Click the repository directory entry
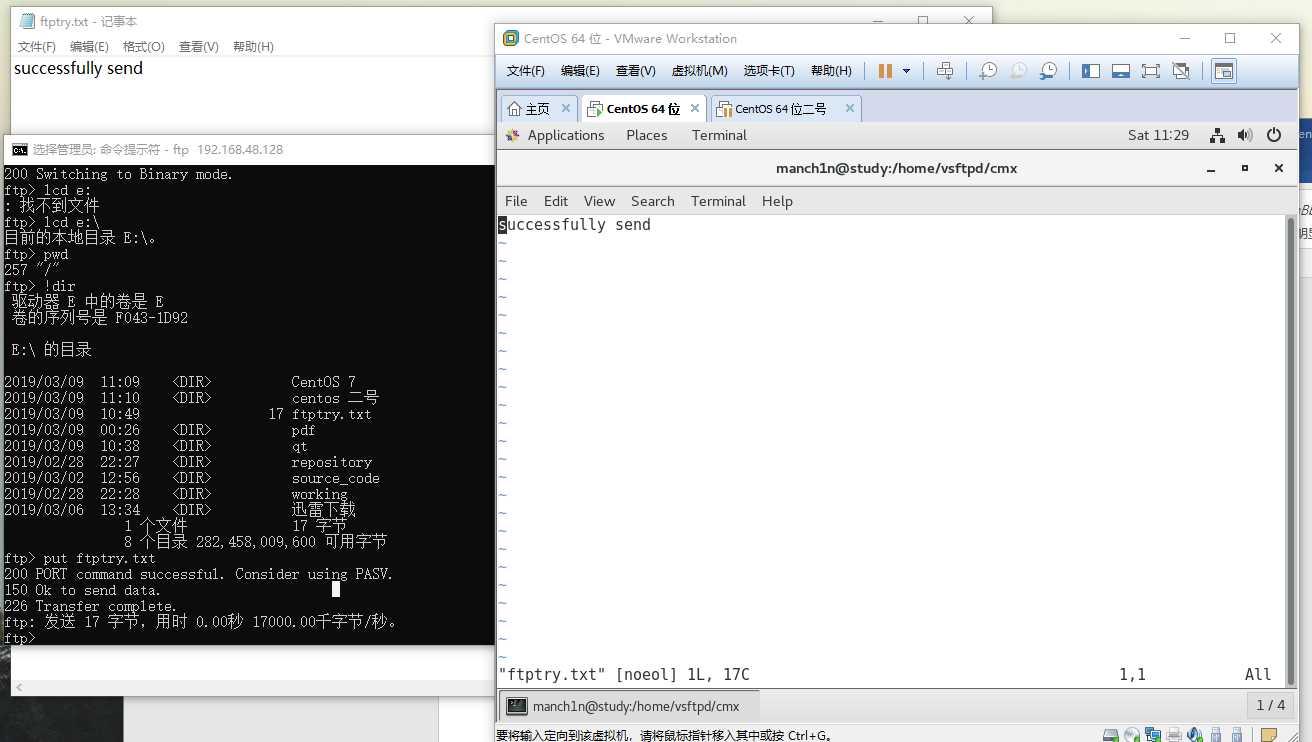Screen dimensions: 1312x742 pos(331,462)
